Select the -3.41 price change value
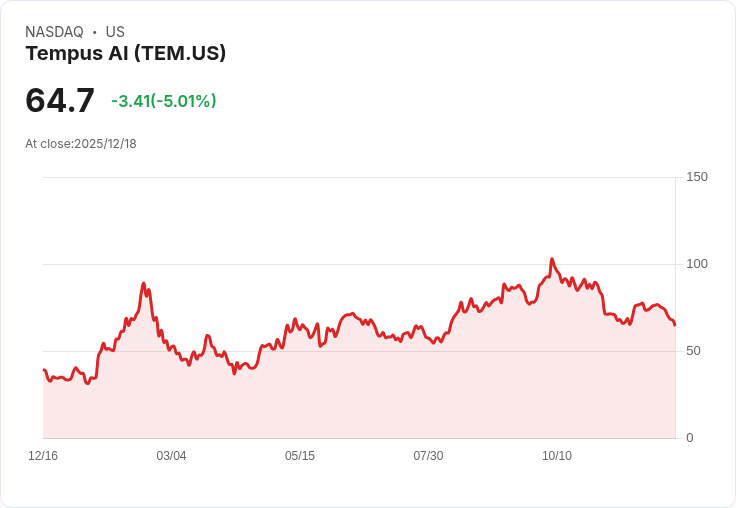Image resolution: width=736 pixels, height=508 pixels. coord(130,101)
